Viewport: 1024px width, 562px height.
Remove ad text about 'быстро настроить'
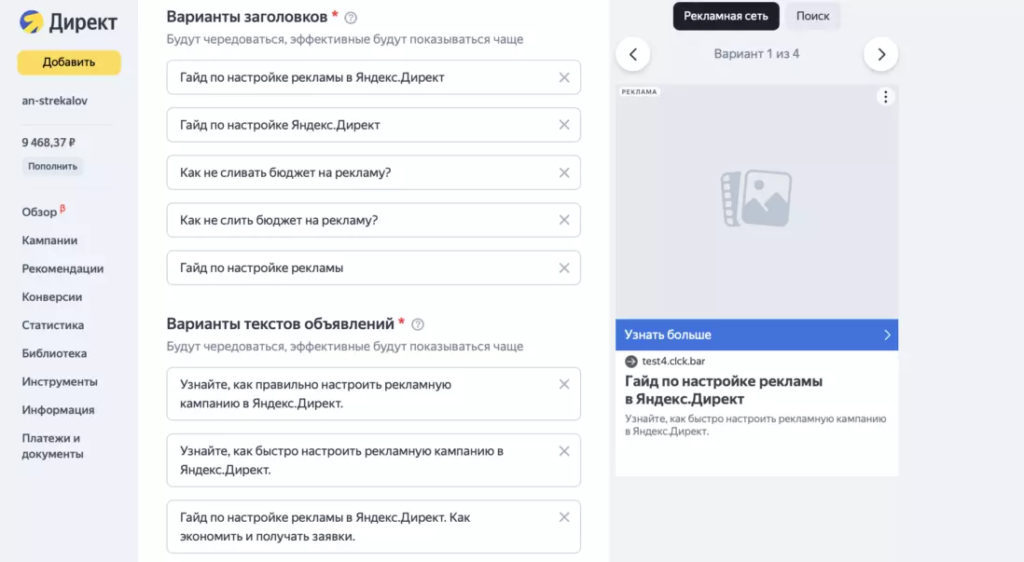tap(564, 451)
